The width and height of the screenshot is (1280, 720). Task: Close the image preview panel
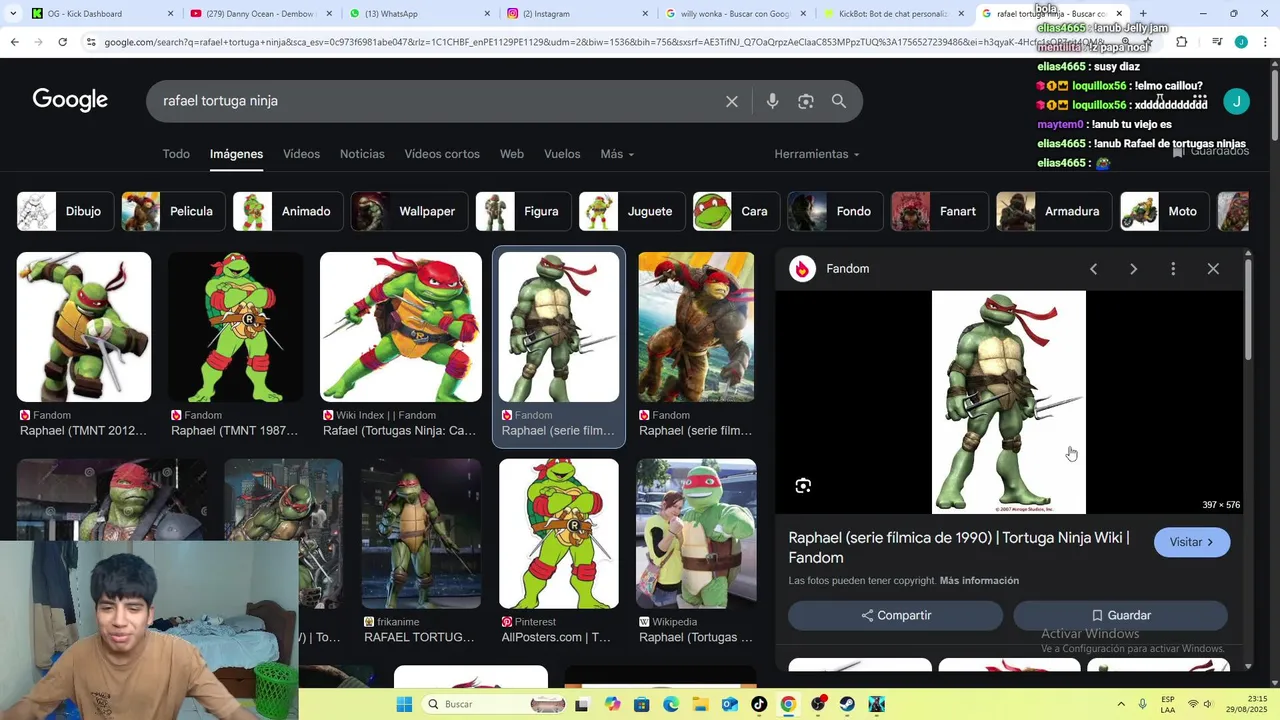(1213, 269)
